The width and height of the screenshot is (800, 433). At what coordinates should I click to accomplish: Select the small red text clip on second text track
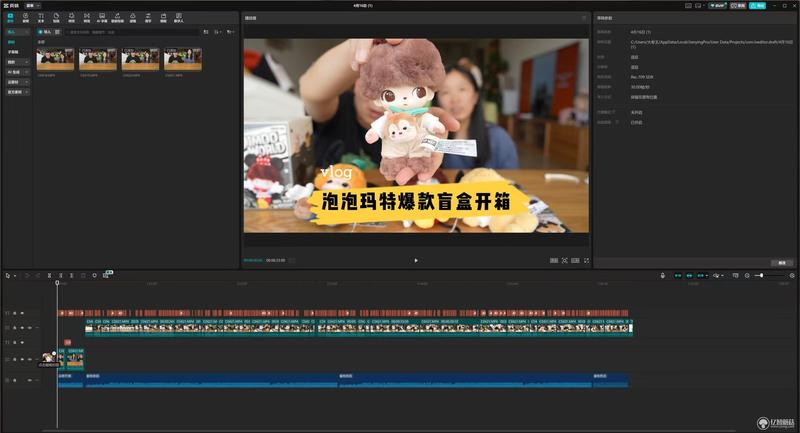67,342
